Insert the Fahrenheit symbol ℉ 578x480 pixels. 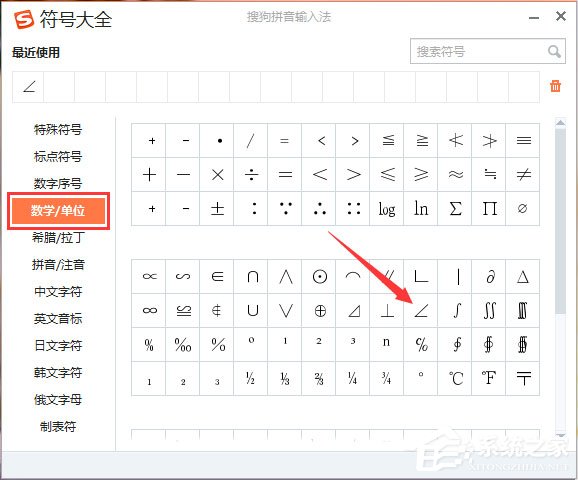point(489,378)
